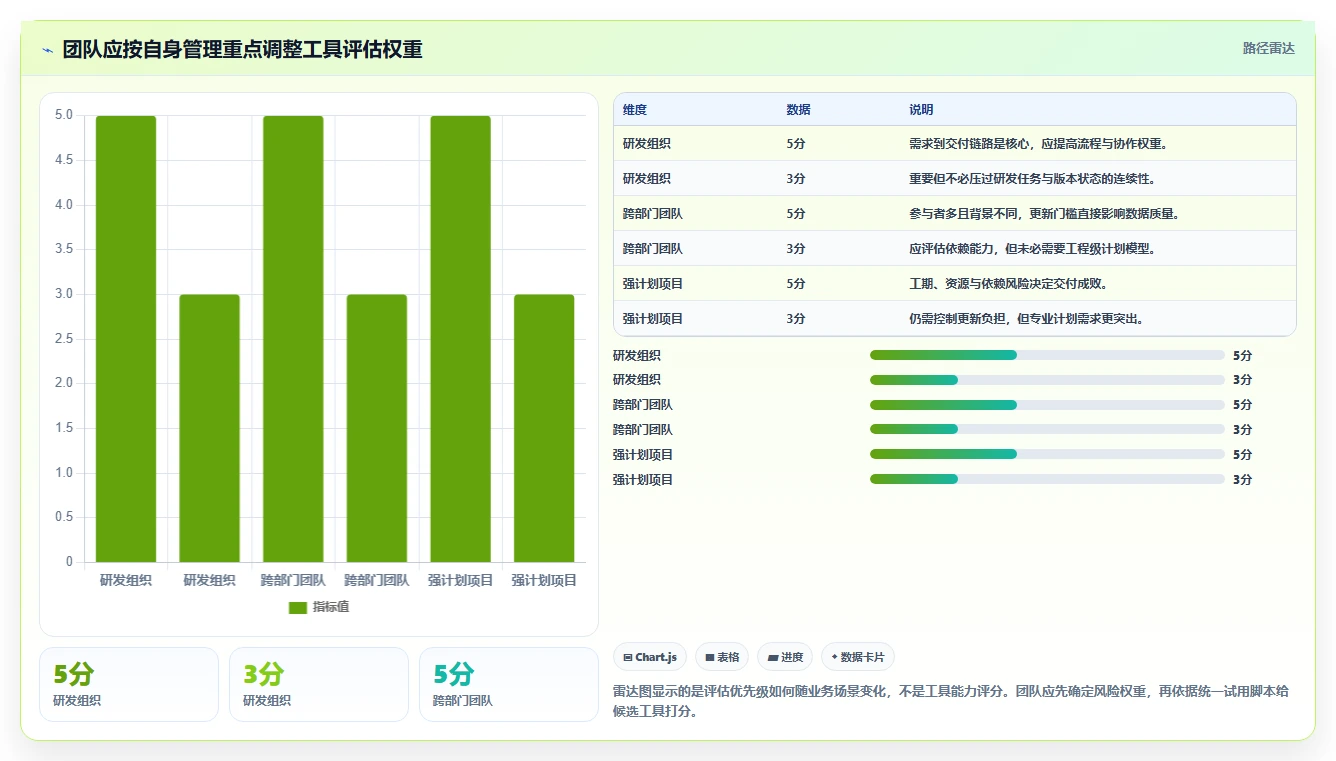
Task: Click the lightning icon beside the page title
Action: [48, 50]
